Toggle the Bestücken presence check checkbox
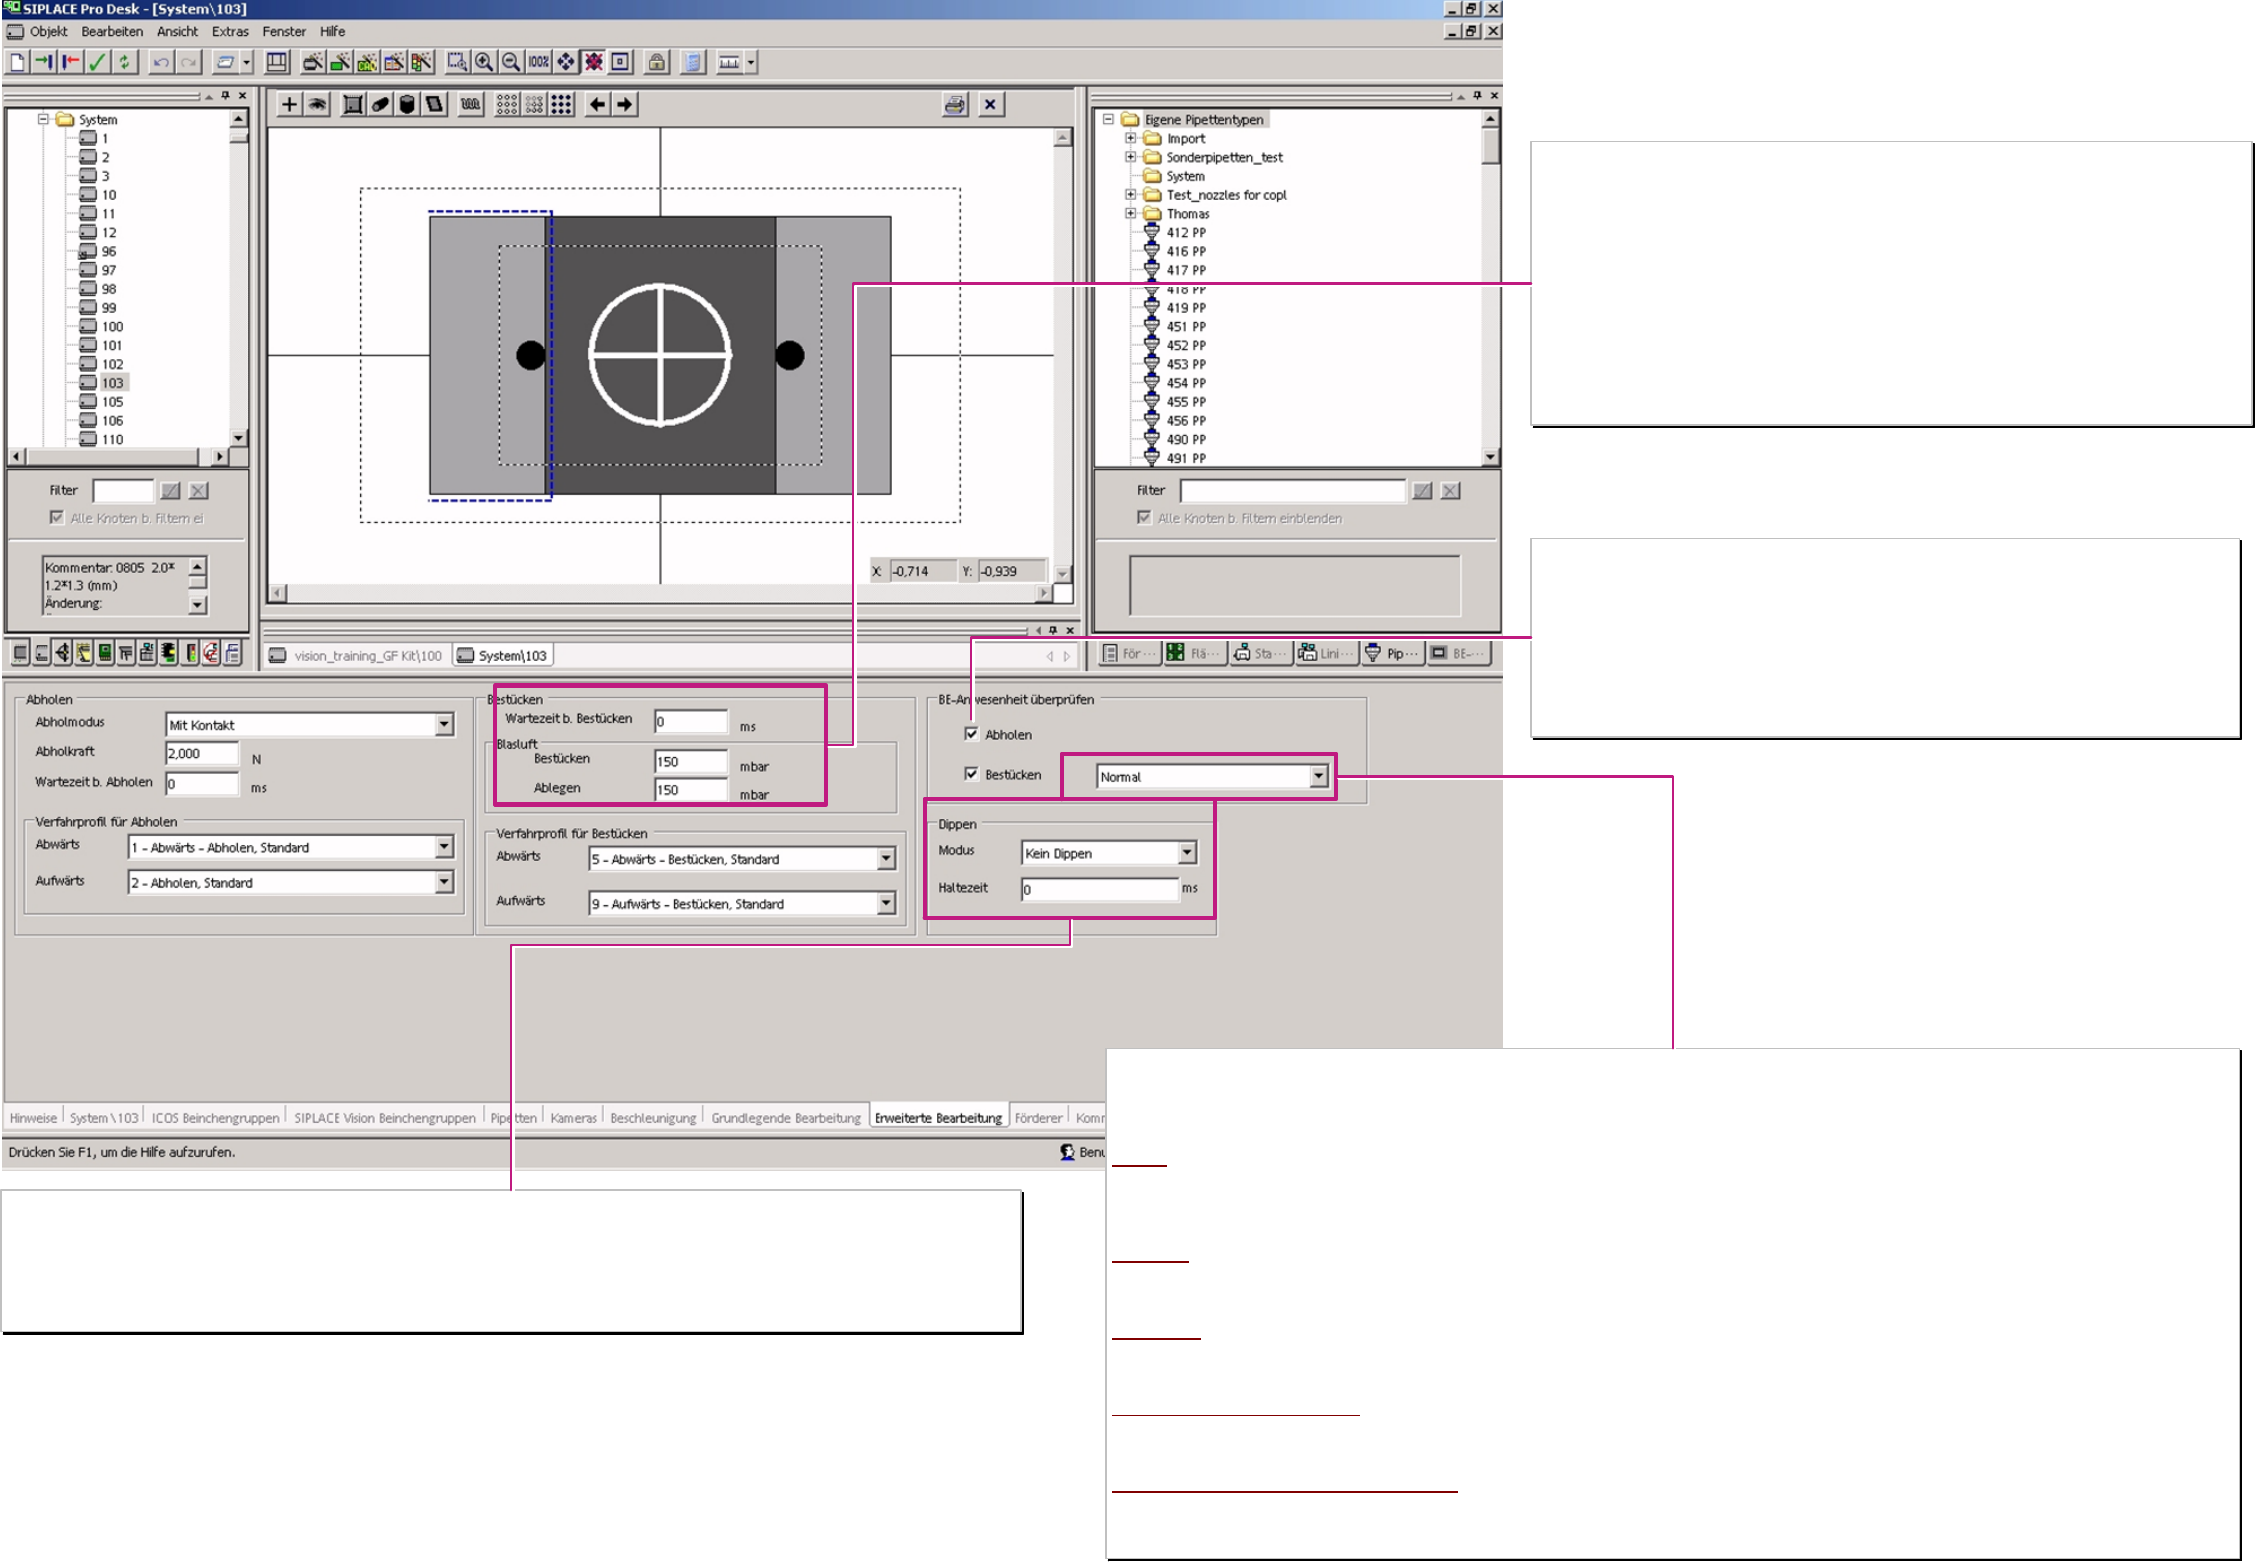This screenshot has height=1562, width=2255. (971, 774)
